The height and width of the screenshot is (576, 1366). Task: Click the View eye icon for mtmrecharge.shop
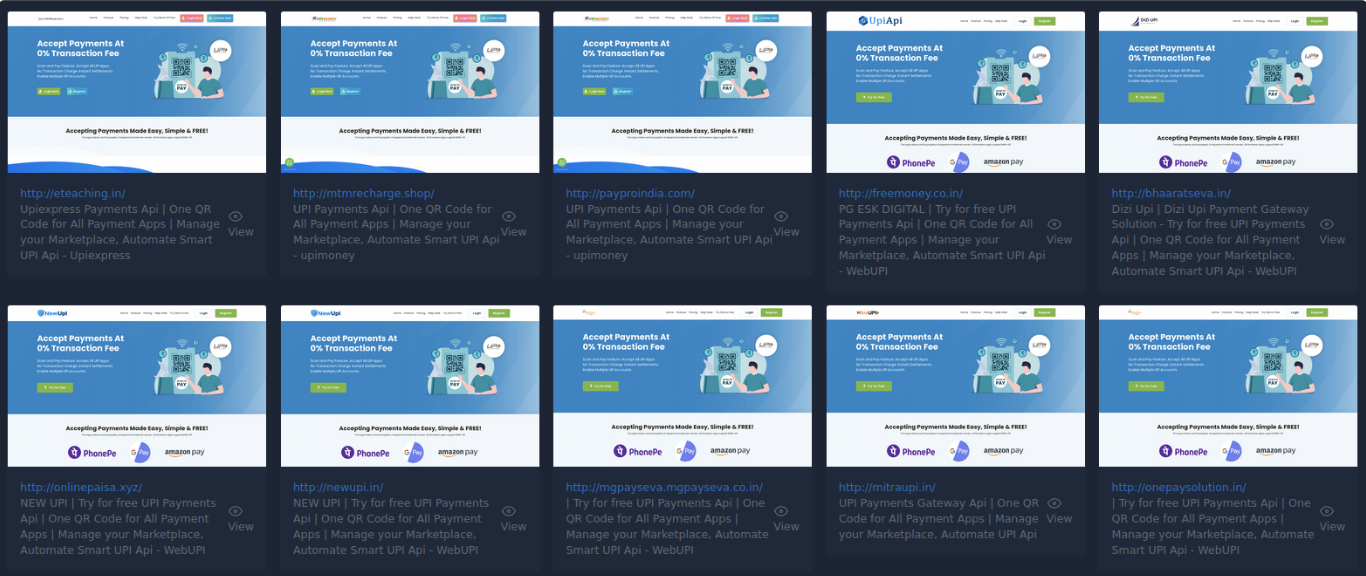point(508,216)
